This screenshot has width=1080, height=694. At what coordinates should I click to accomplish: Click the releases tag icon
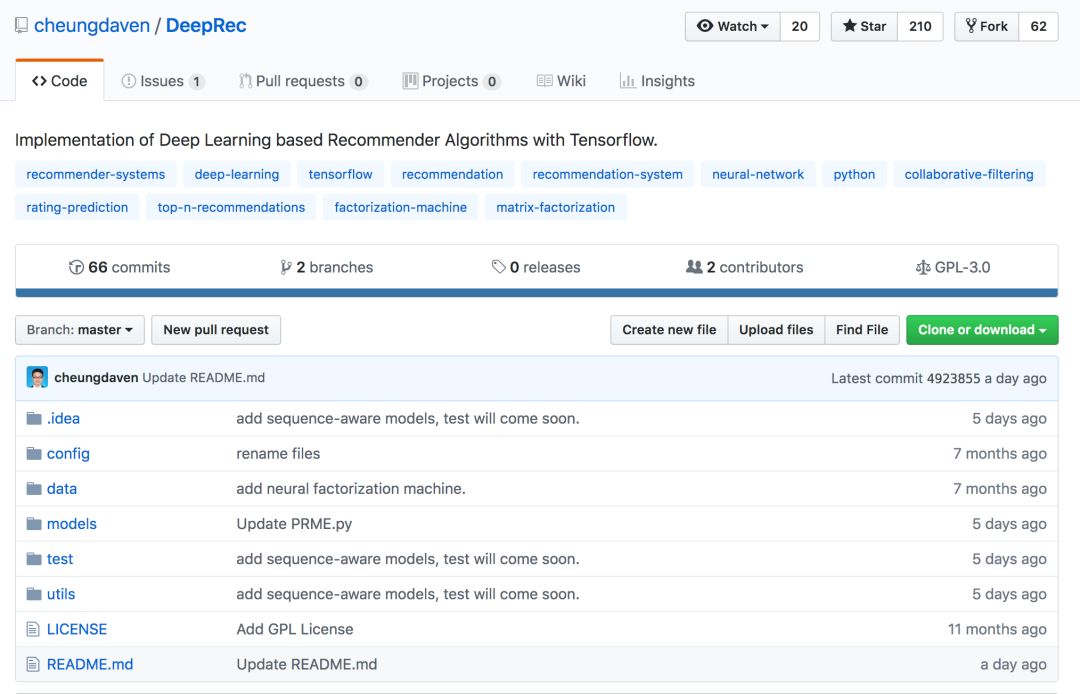click(x=498, y=267)
